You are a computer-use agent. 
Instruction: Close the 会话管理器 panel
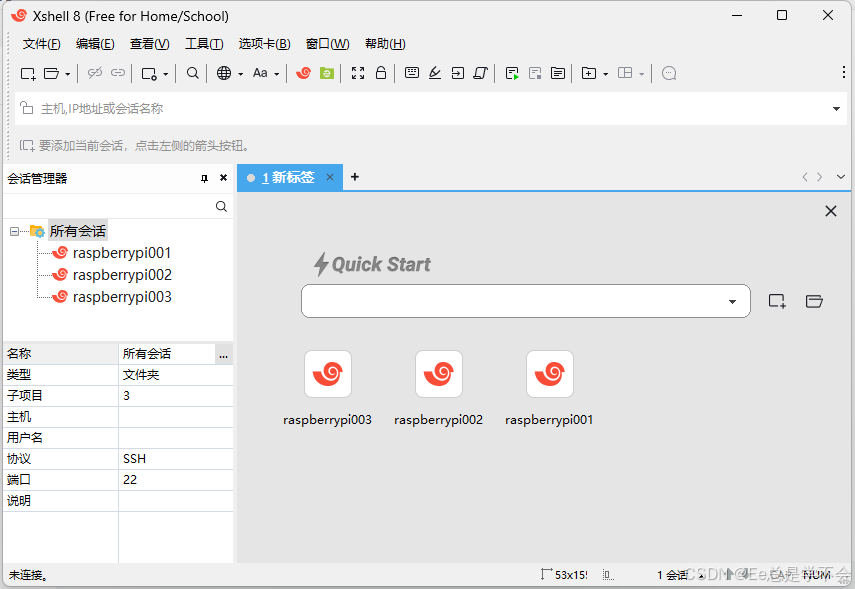[x=223, y=177]
